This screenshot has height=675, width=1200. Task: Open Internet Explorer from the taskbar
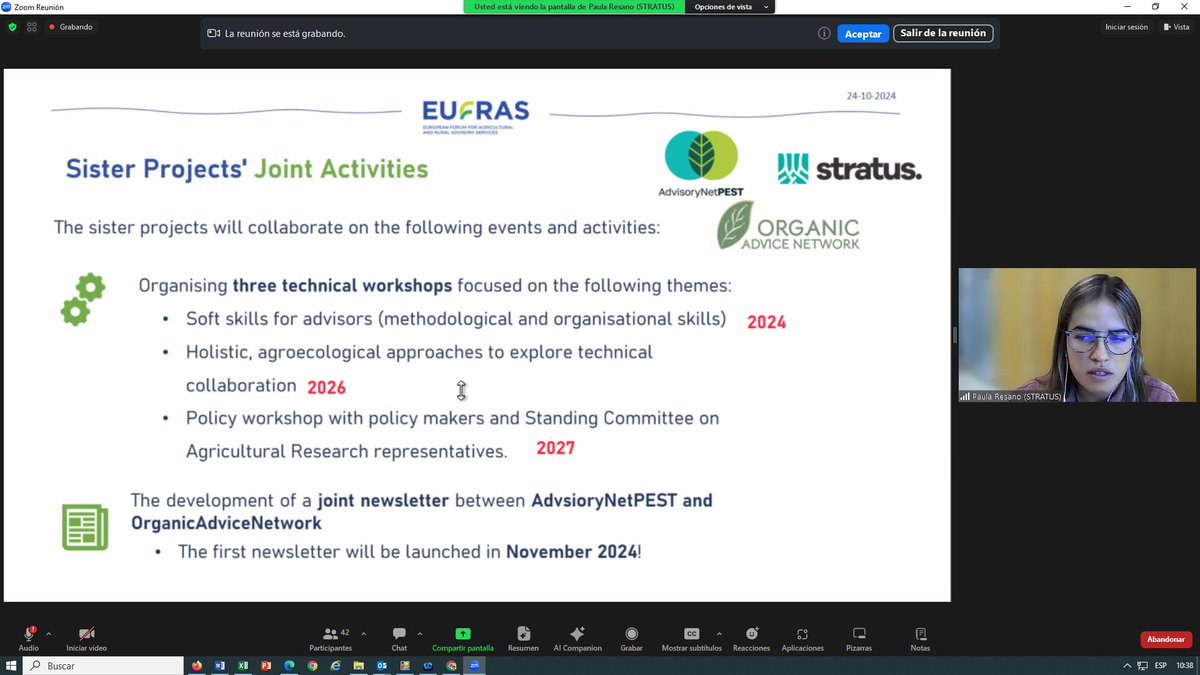tap(336, 665)
